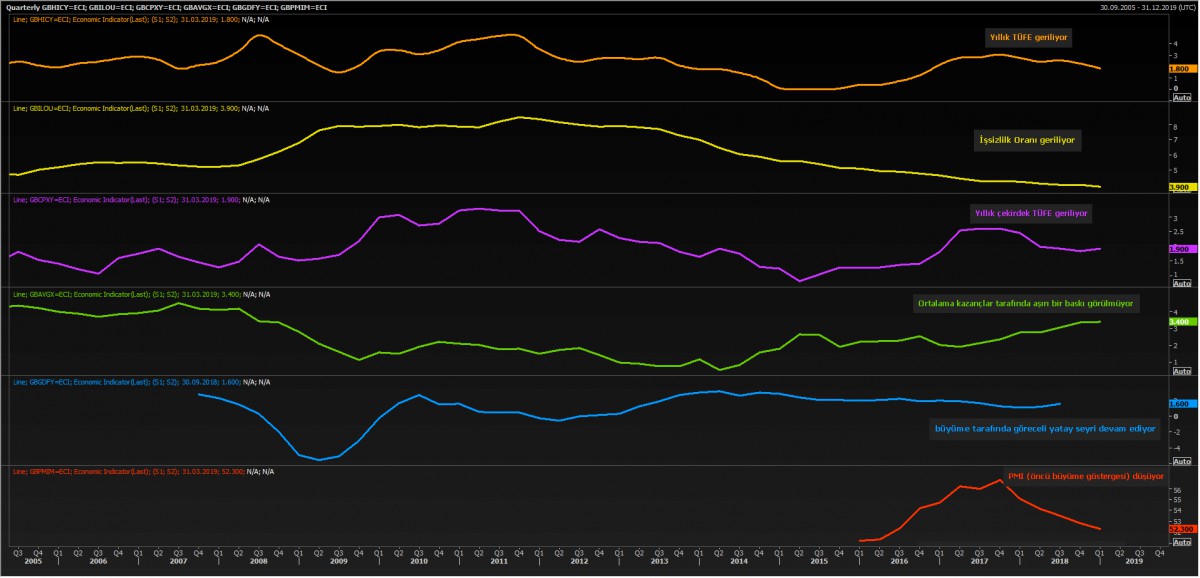The height and width of the screenshot is (578, 1200).
Task: Toggle Auto scaling on the green earnings panel
Action: [x=1180, y=373]
